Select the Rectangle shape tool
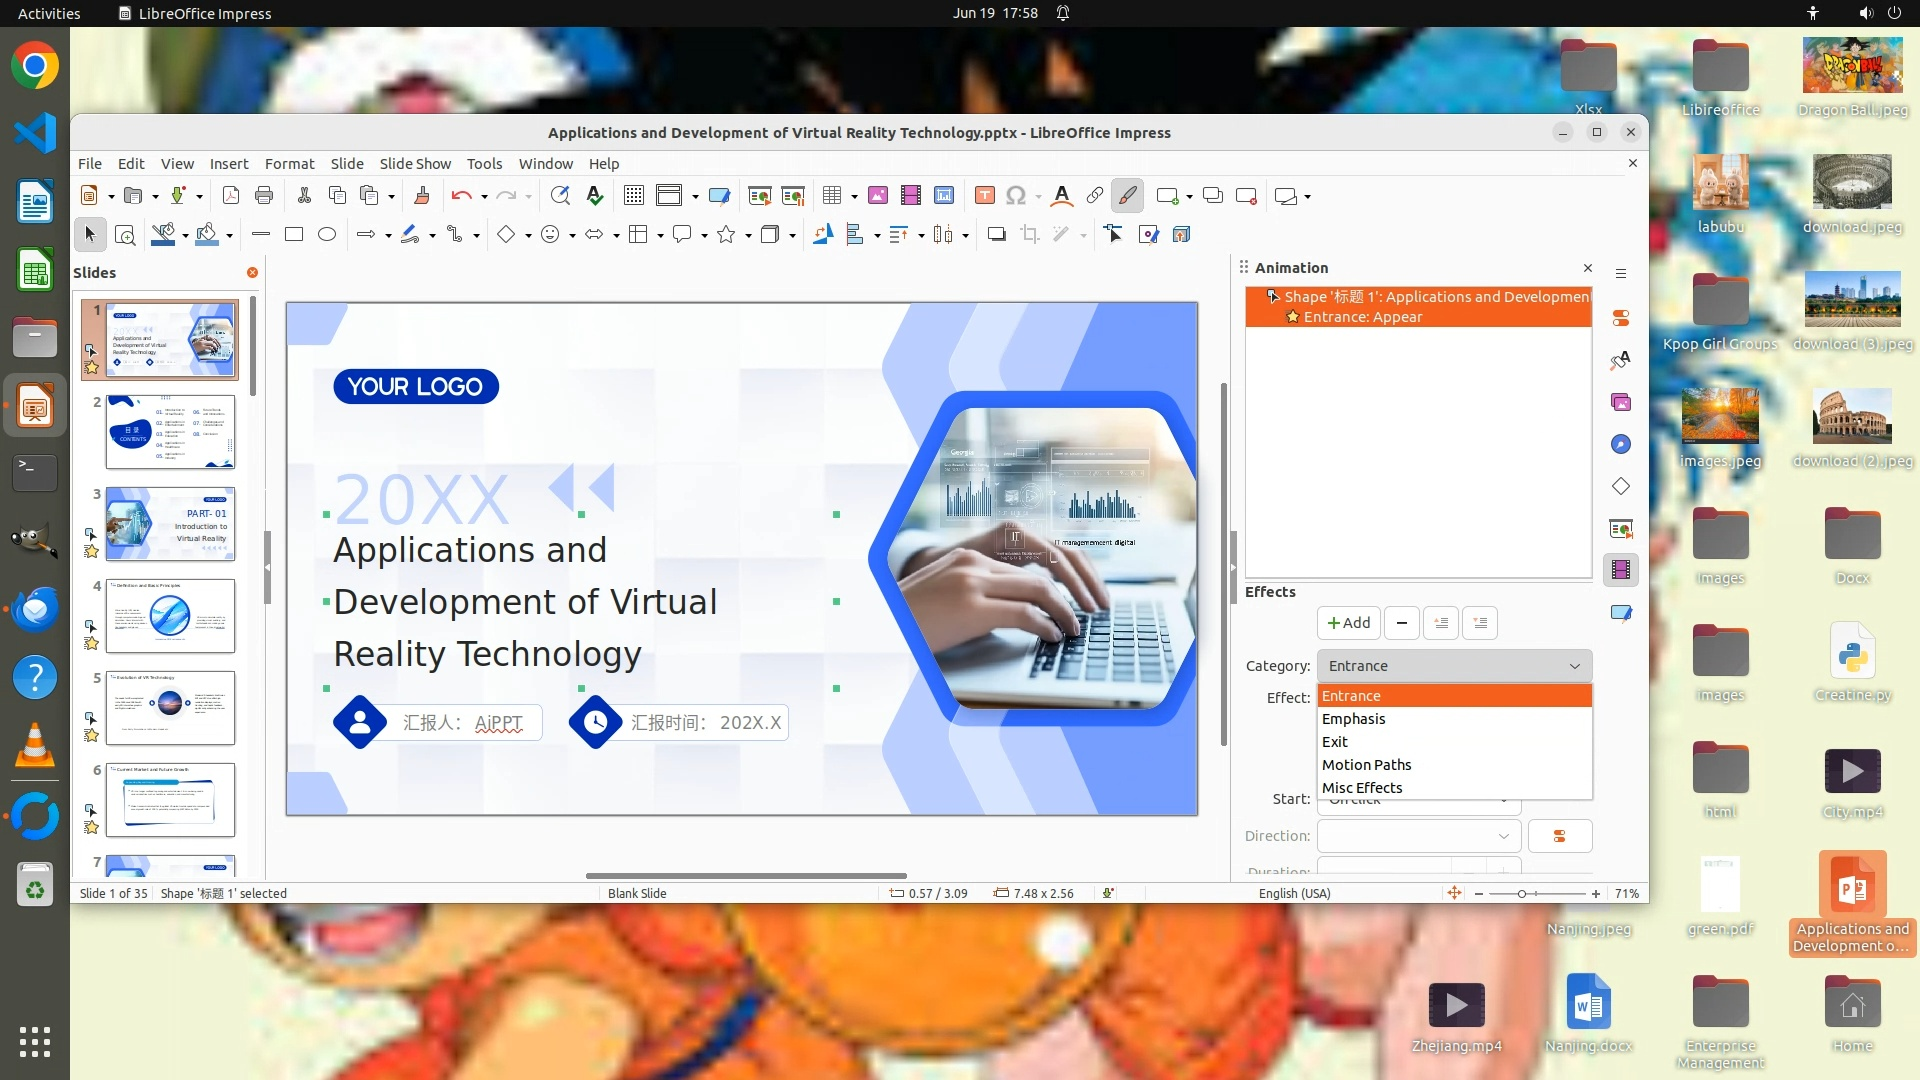The height and width of the screenshot is (1080, 1920). tap(294, 234)
